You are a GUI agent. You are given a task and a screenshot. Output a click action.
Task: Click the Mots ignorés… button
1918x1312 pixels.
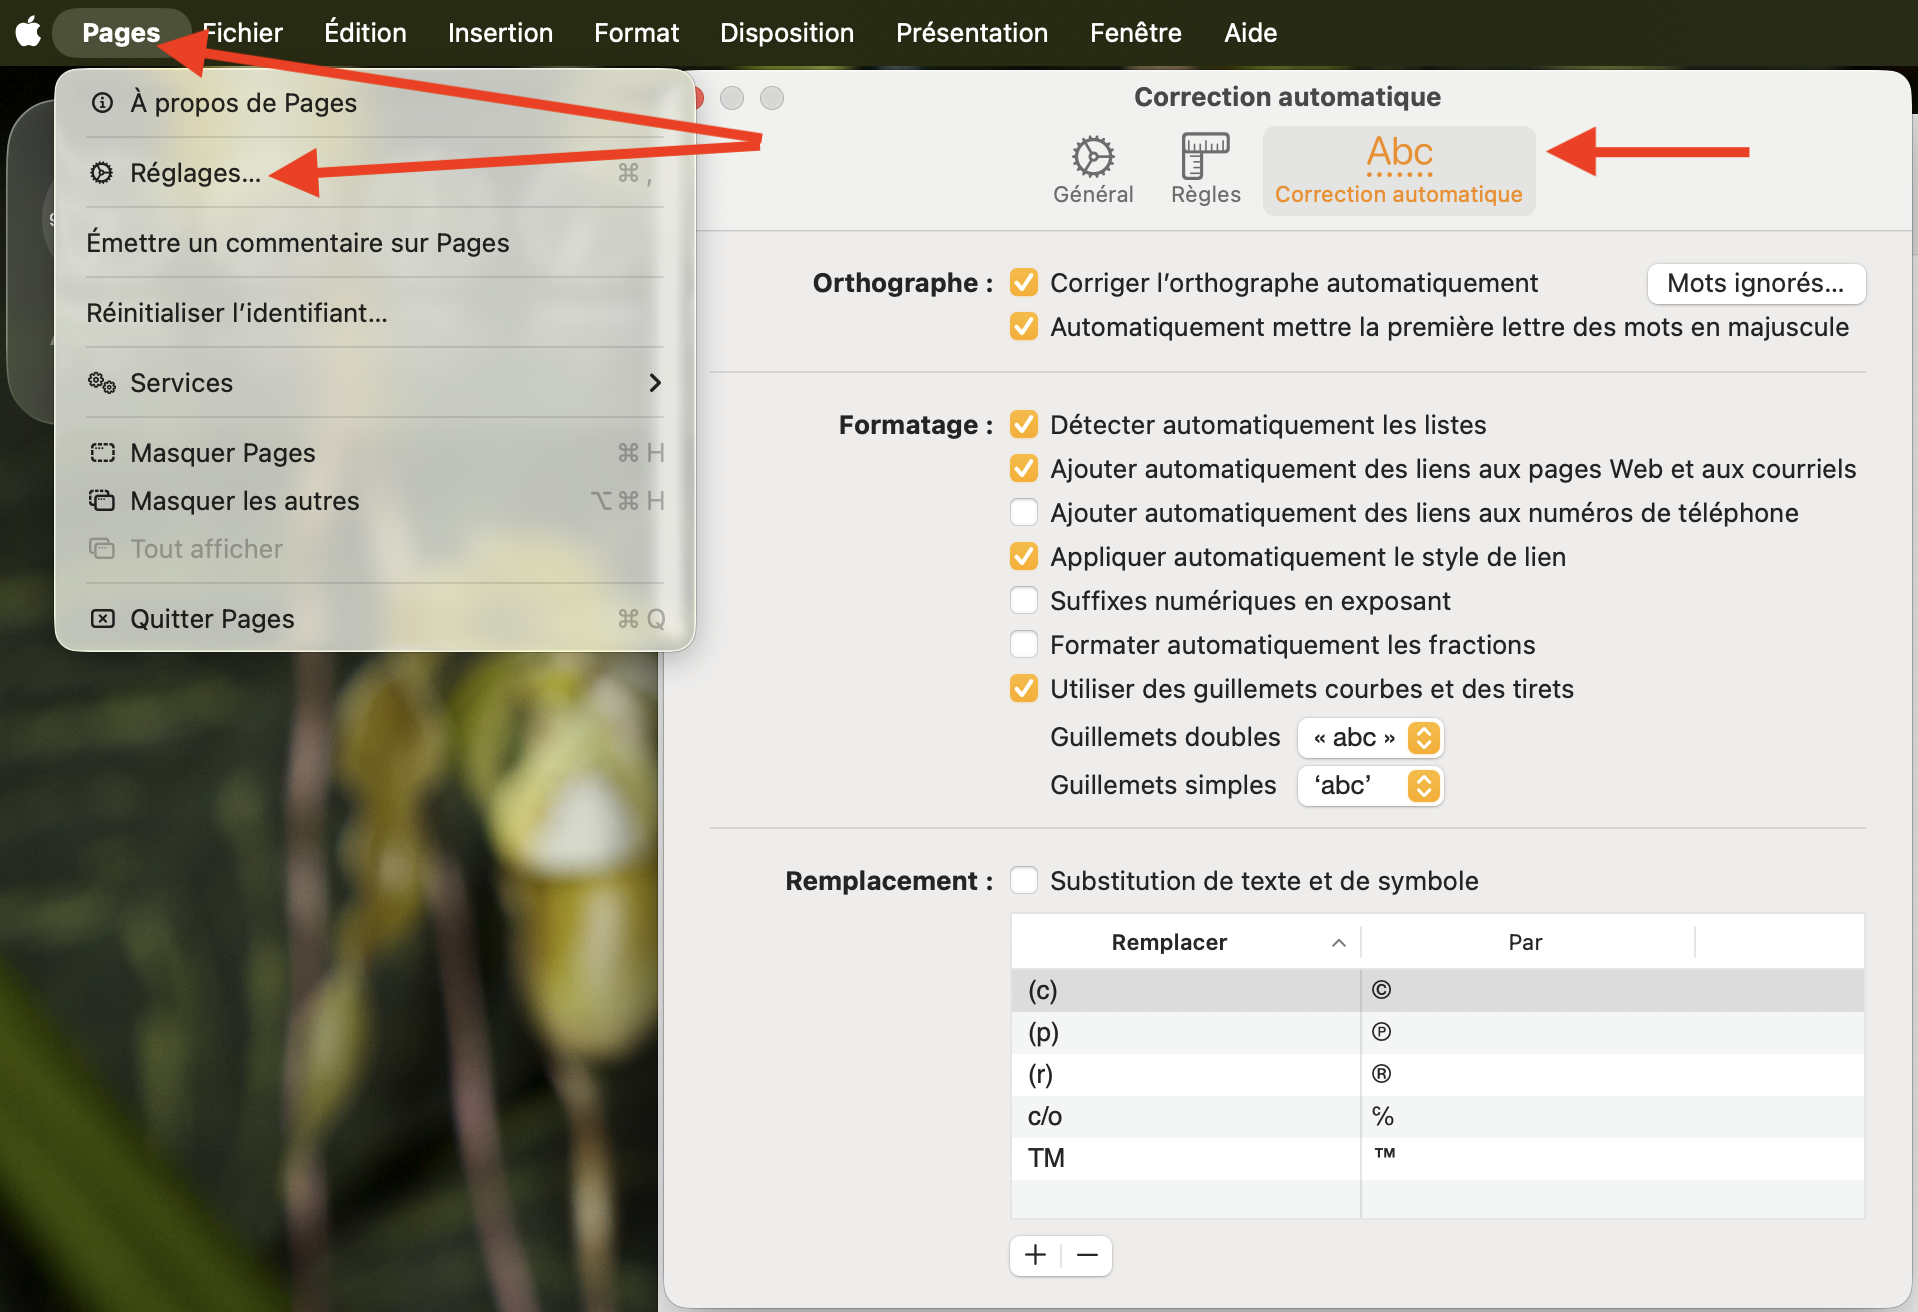tap(1756, 283)
